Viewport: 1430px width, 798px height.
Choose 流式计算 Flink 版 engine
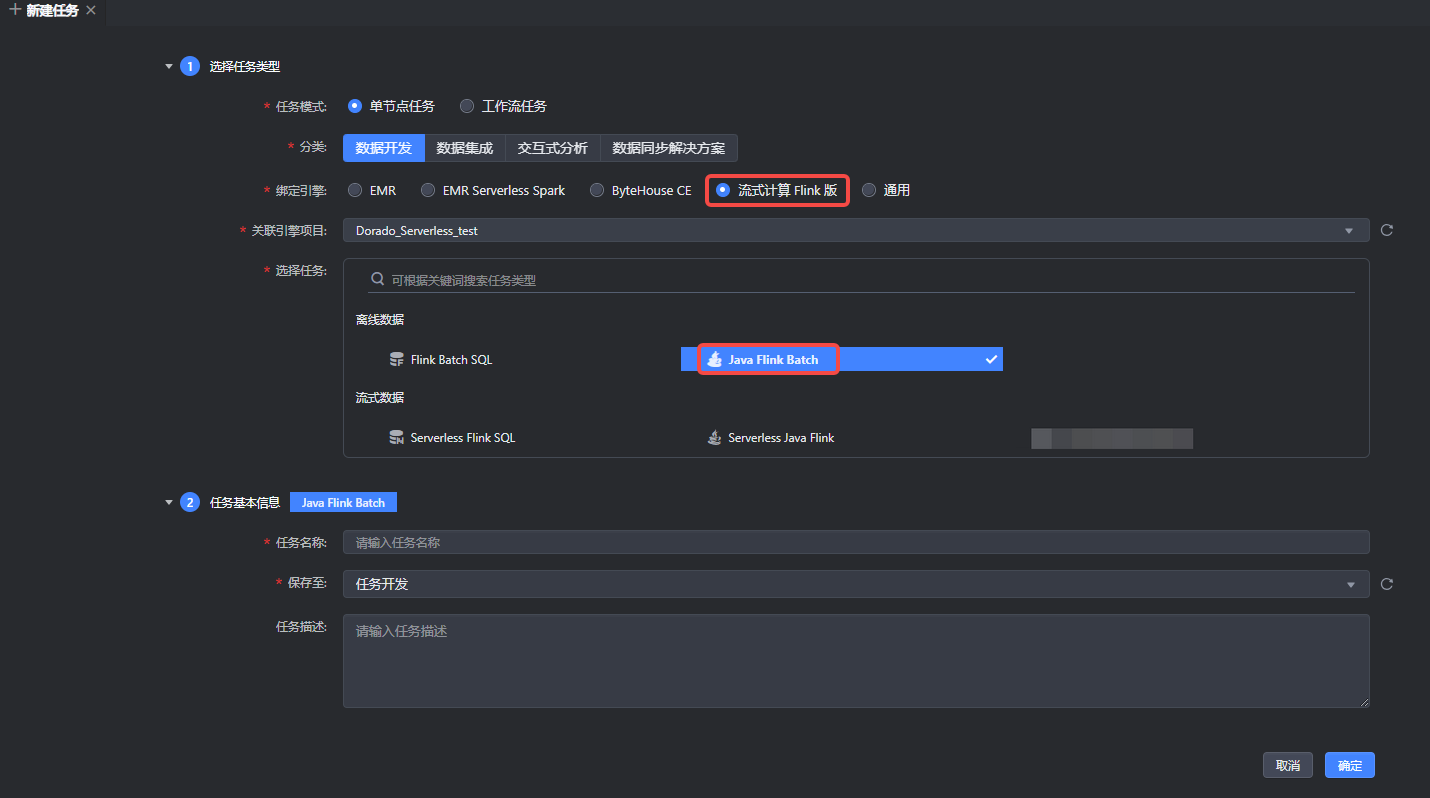pyautogui.click(x=723, y=190)
